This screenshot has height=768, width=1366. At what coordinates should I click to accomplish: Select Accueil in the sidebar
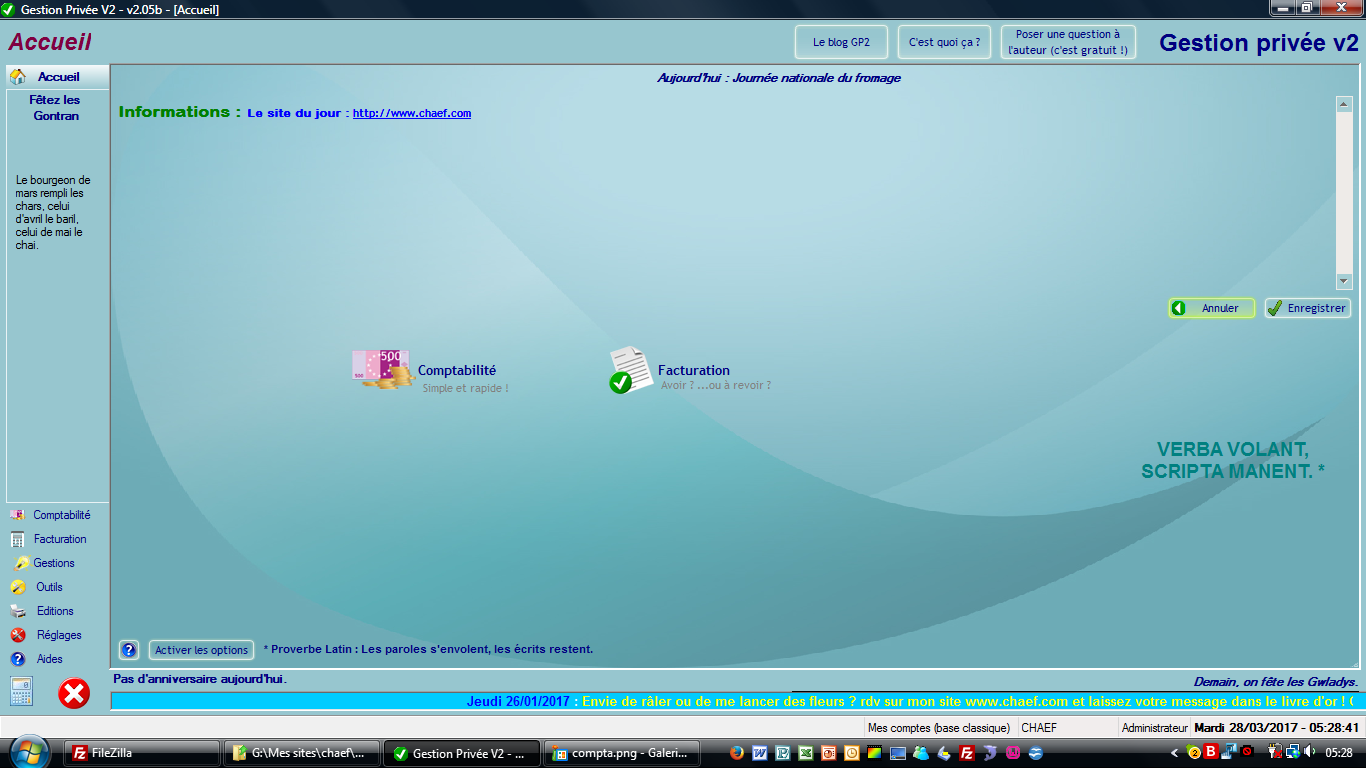[x=58, y=76]
